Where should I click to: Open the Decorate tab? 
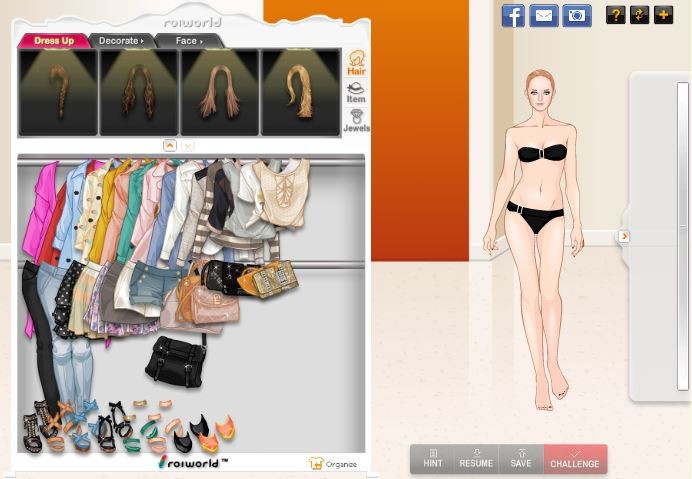[121, 41]
